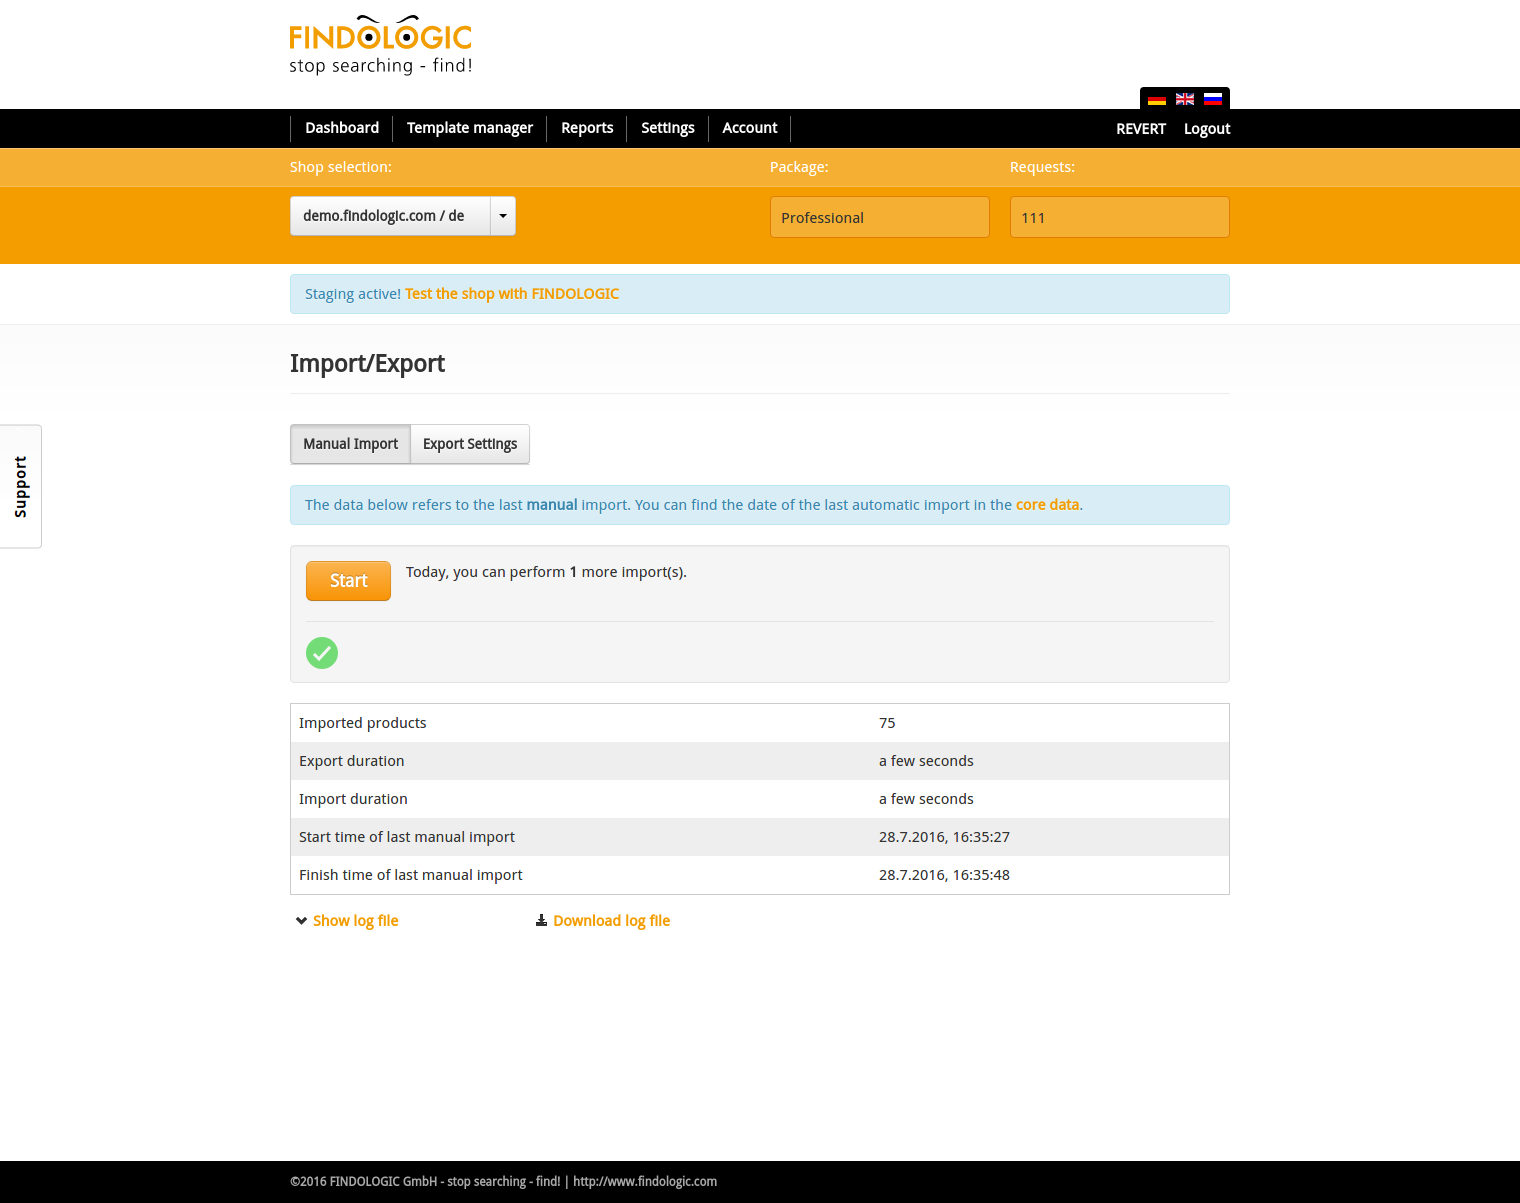Select the imported products value 75
The image size is (1520, 1203).
click(x=887, y=723)
